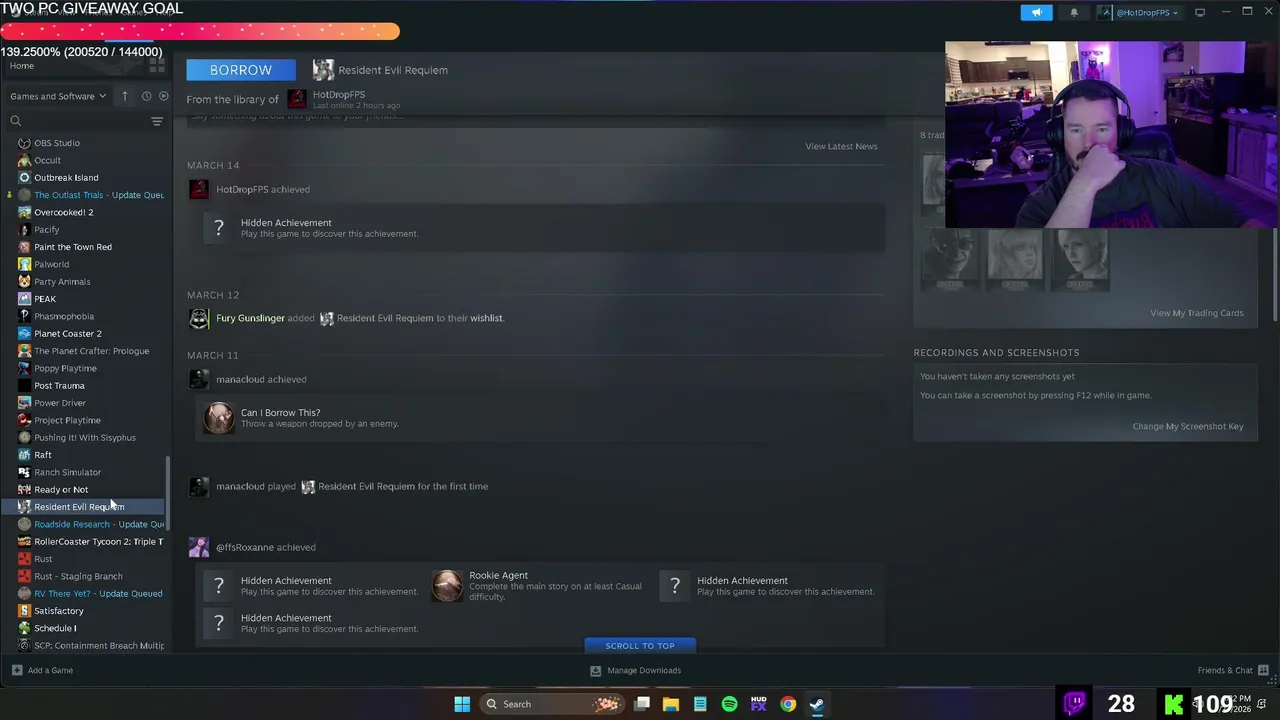Click the library list scrollbar
The width and height of the screenshot is (1280, 720).
coord(168,494)
